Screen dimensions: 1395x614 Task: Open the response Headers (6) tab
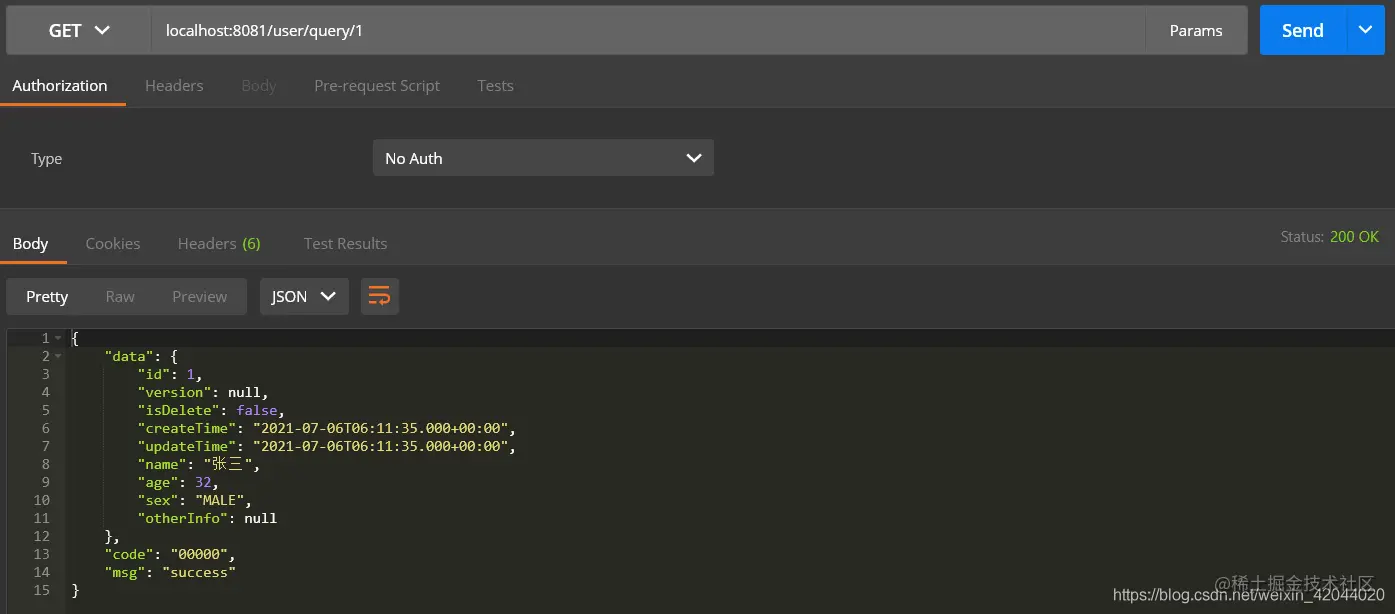point(219,243)
